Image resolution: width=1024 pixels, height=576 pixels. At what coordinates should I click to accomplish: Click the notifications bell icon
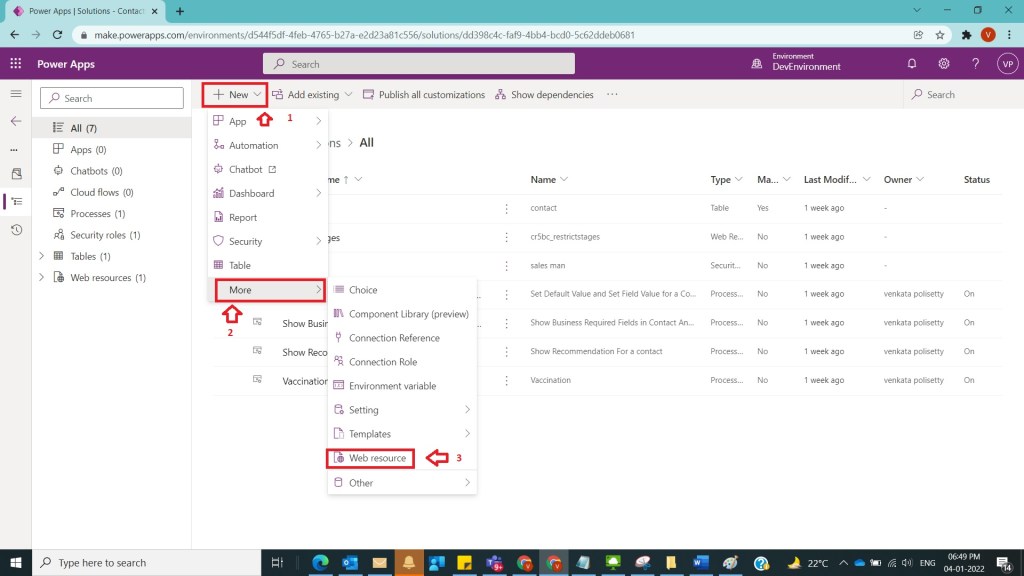911,64
